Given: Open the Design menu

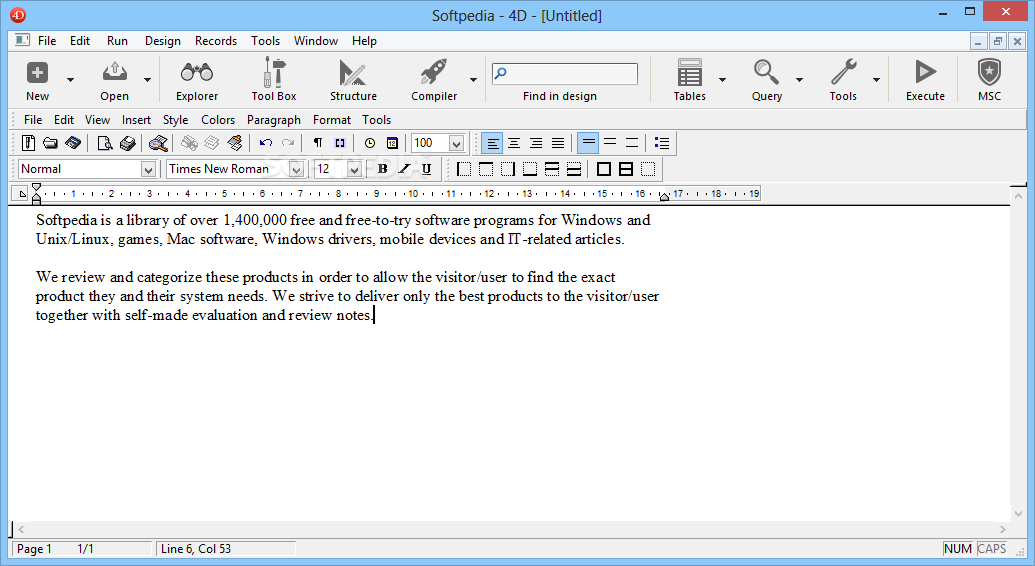Looking at the screenshot, I should click(x=162, y=41).
